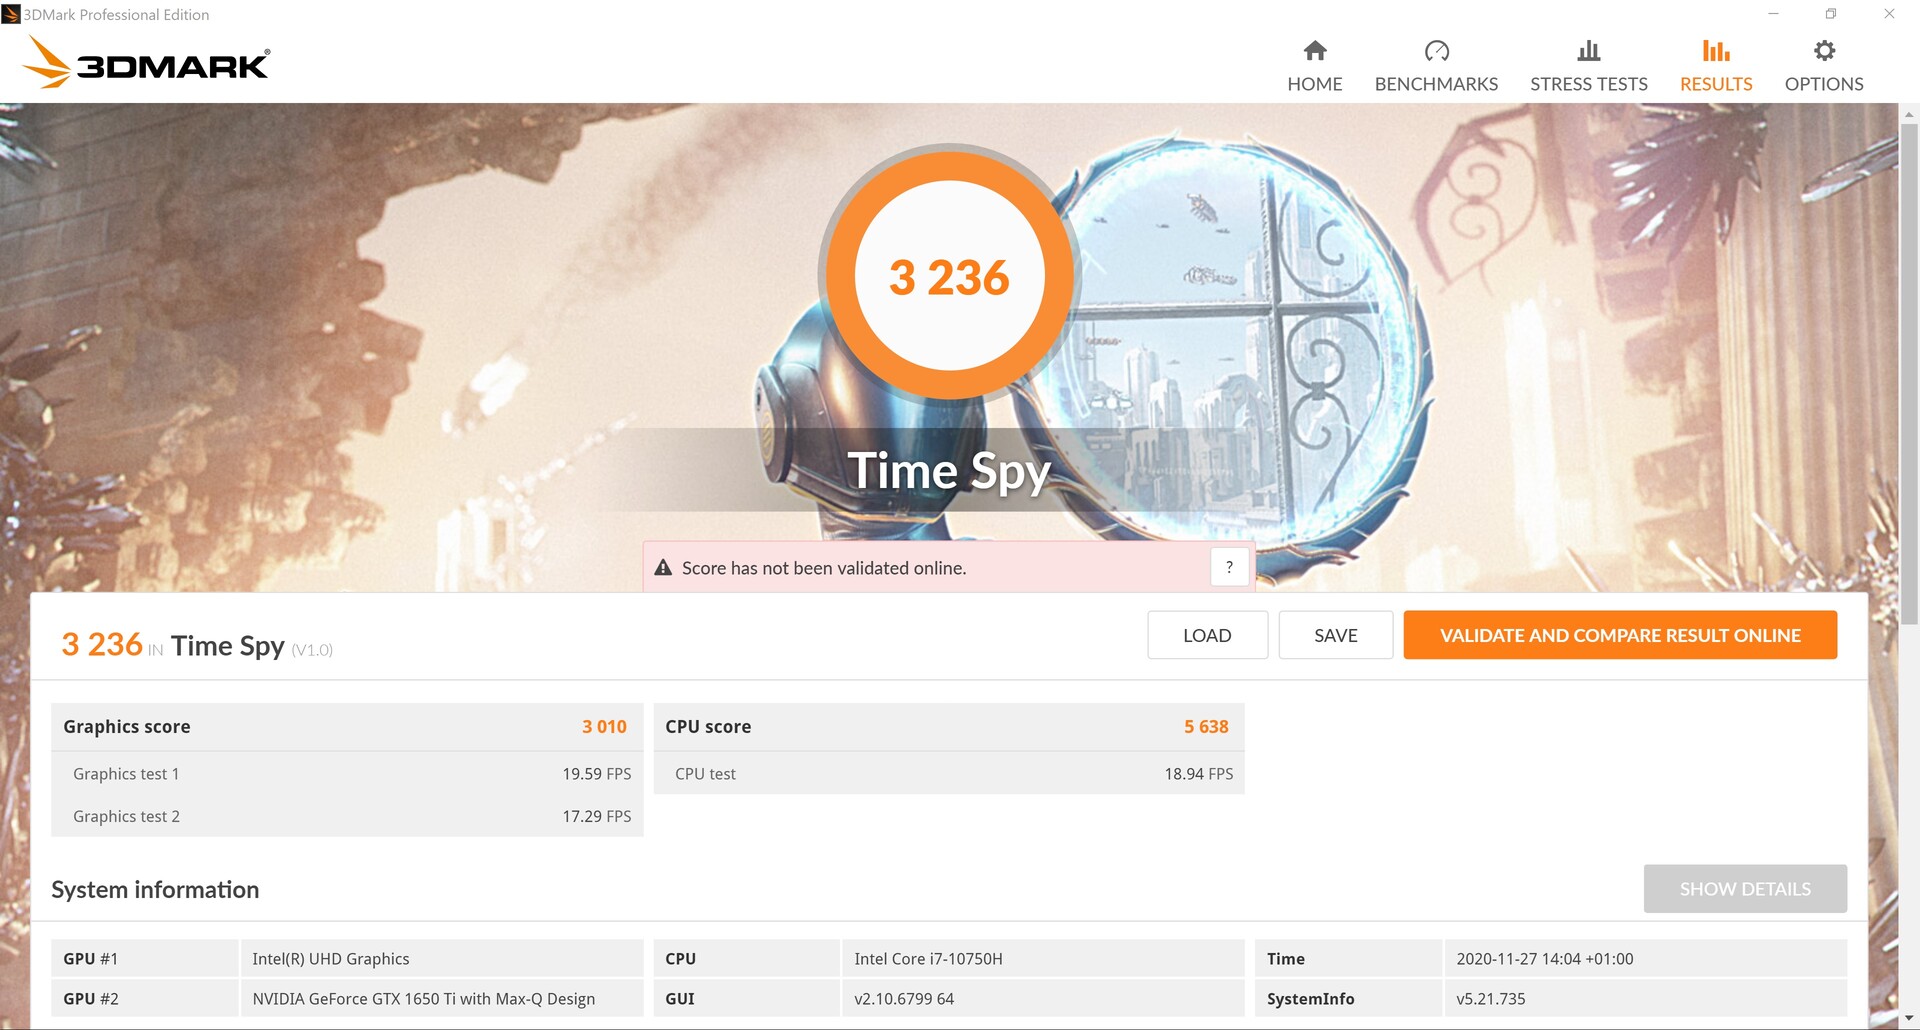Click the Results bar chart icon

1716,50
